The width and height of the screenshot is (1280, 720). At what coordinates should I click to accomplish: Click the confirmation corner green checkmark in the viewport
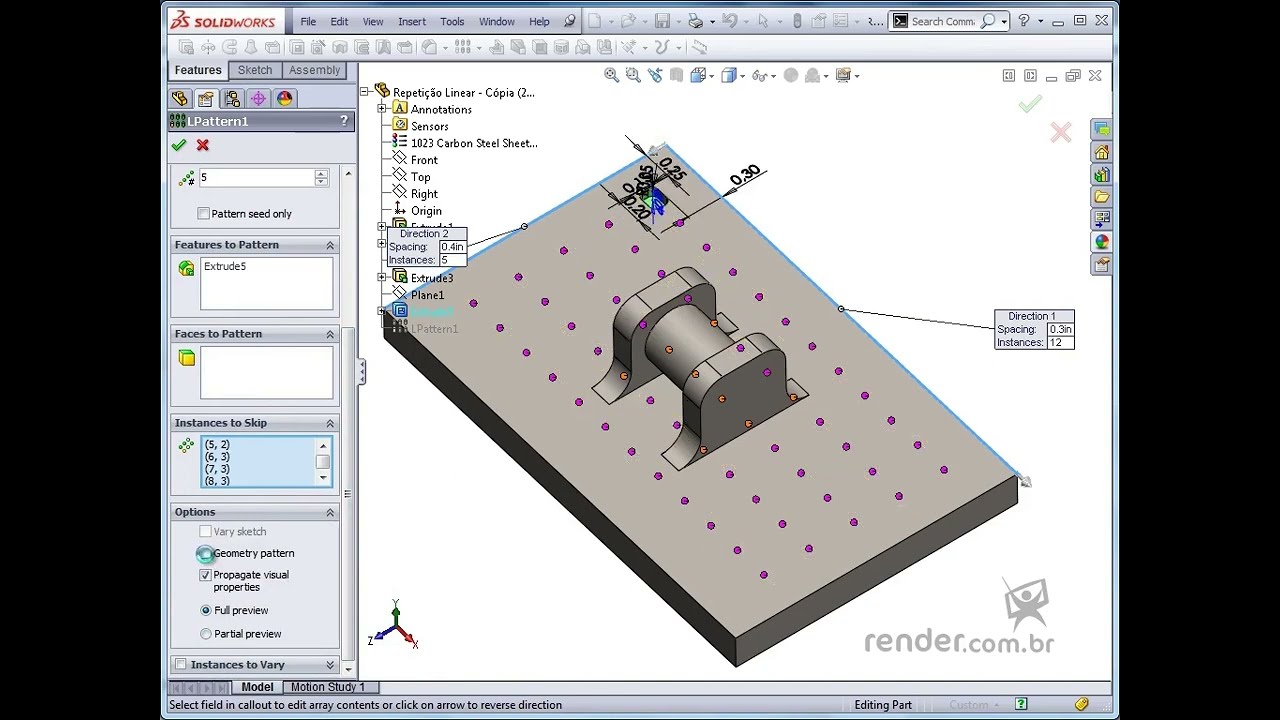click(1031, 103)
